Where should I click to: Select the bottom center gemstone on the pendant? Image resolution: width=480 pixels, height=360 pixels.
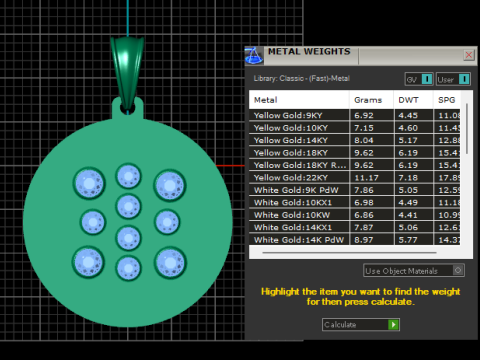point(128,268)
